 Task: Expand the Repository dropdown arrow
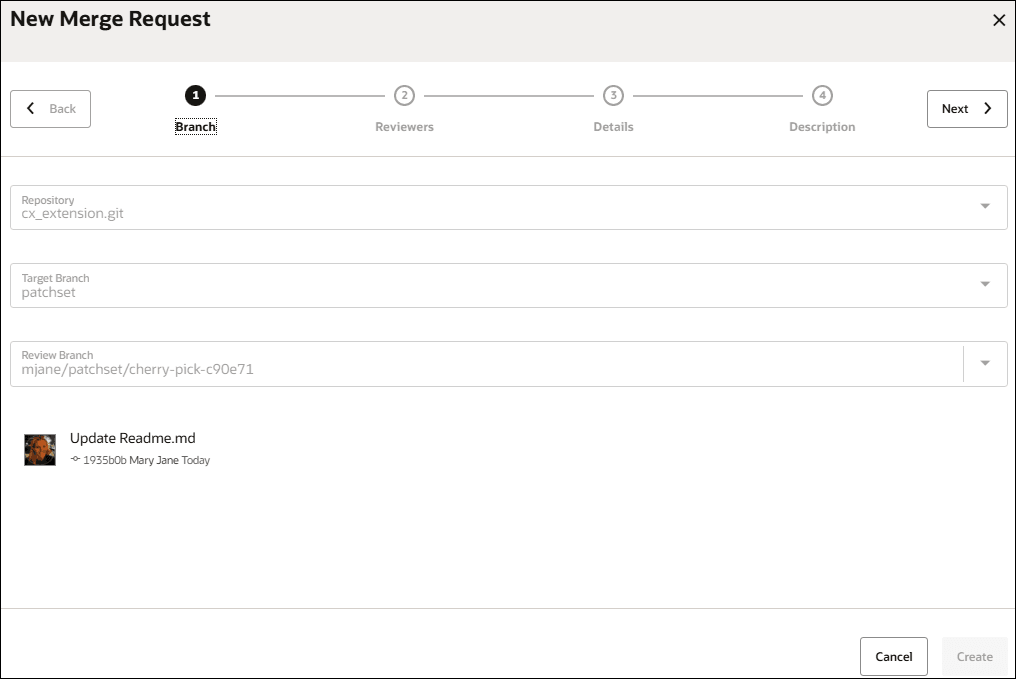click(x=985, y=206)
